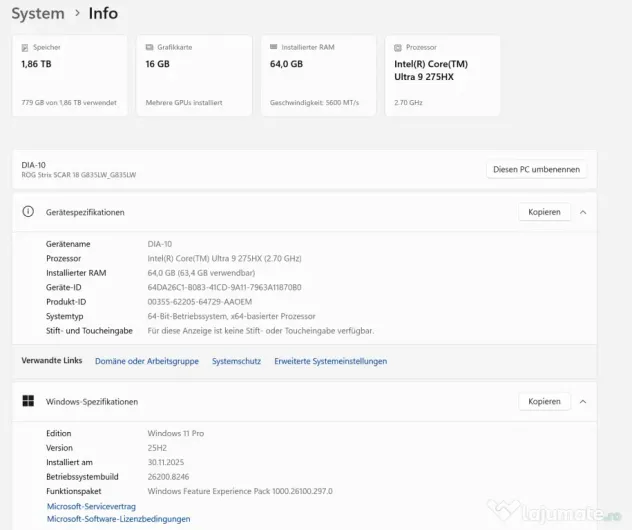Click the Speicher storage icon
The width and height of the screenshot is (632, 530).
25,48
